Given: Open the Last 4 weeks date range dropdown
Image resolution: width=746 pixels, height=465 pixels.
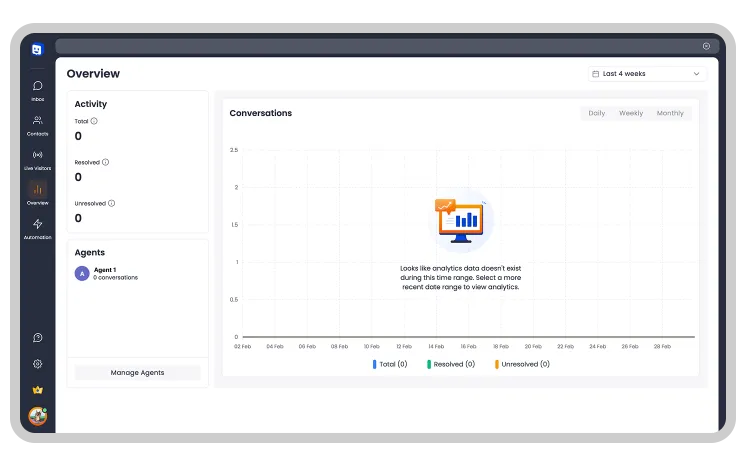Looking at the screenshot, I should (647, 74).
